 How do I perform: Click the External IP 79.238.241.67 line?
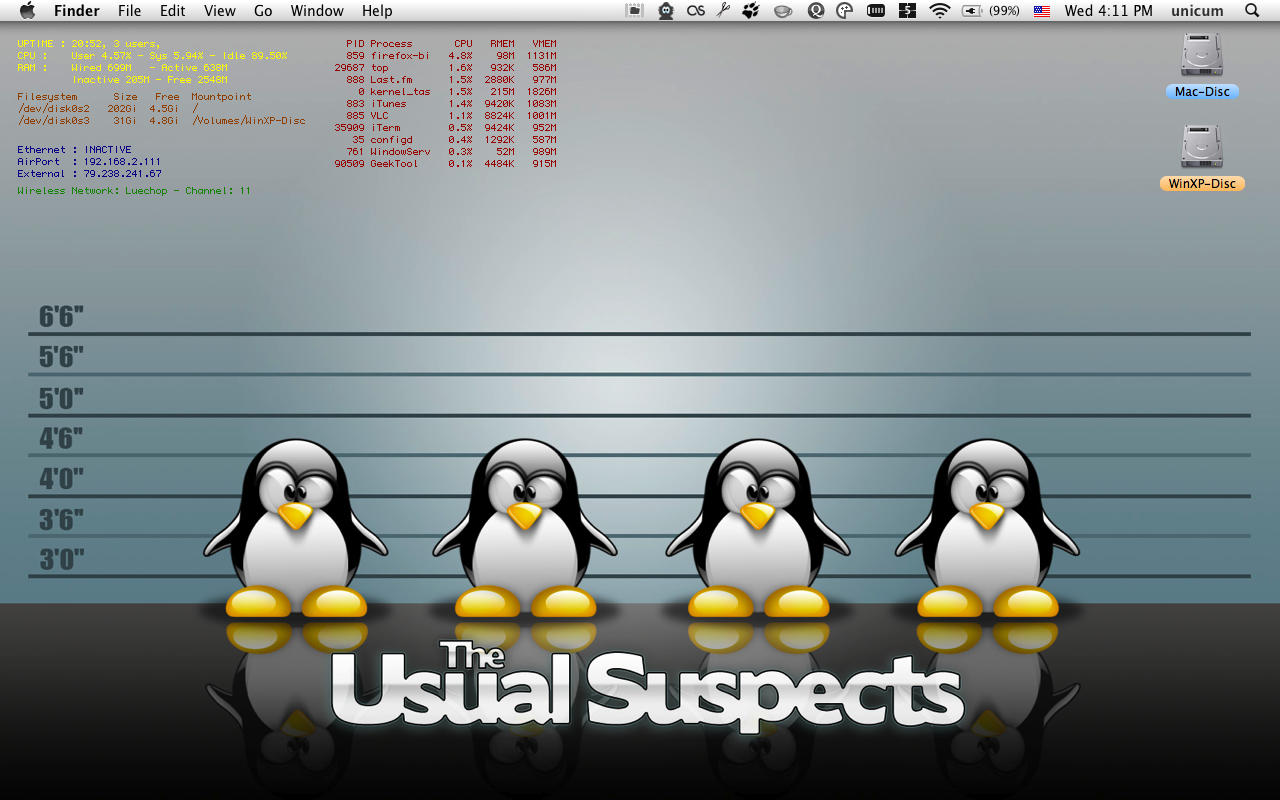pos(89,174)
